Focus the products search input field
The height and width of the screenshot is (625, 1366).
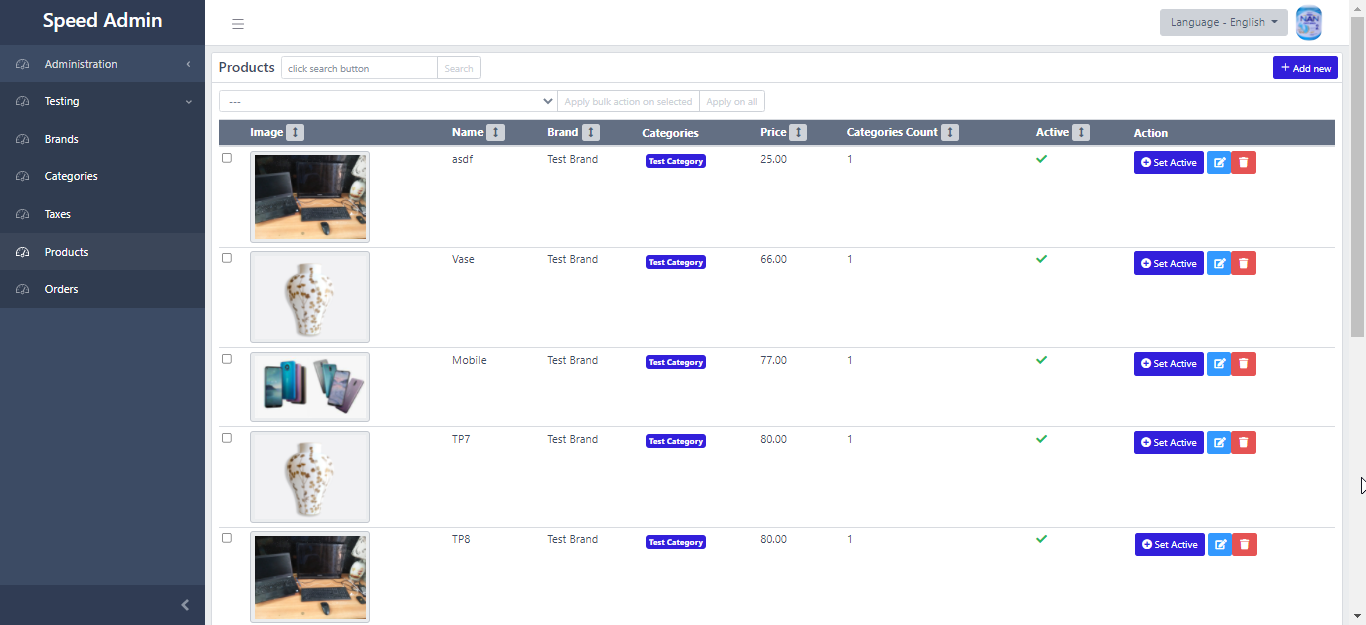(359, 68)
